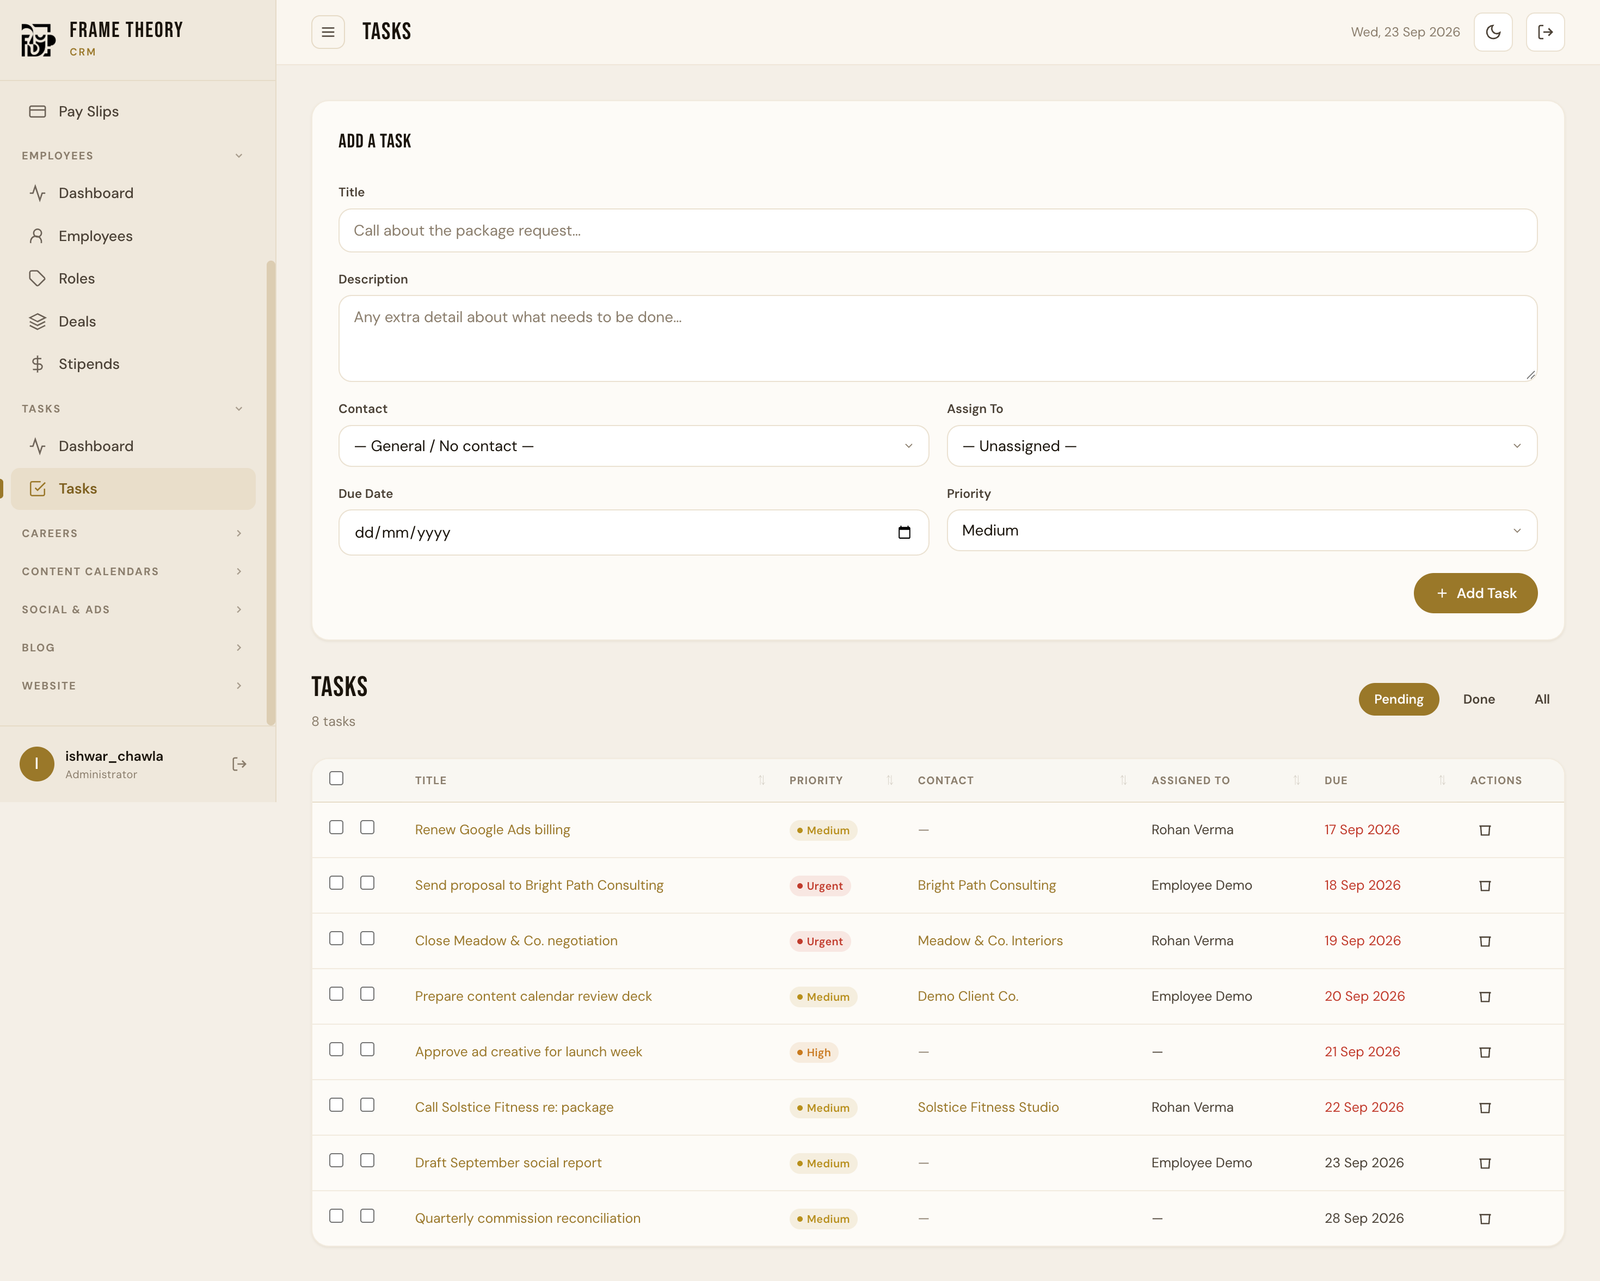Open the Renew Google Ads billing task link
Viewport: 1600px width, 1281px height.
[492, 830]
